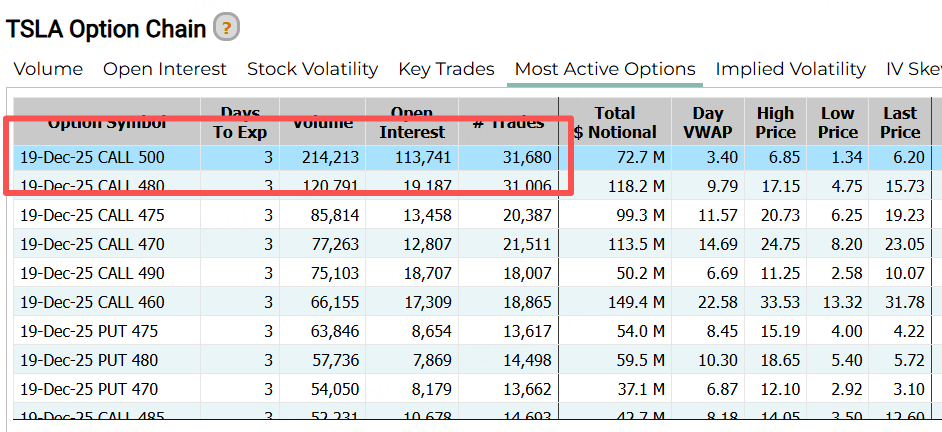The height and width of the screenshot is (432, 942).
Task: Click the 19-Dec-25 PUT 475 symbol
Action: pos(89,331)
